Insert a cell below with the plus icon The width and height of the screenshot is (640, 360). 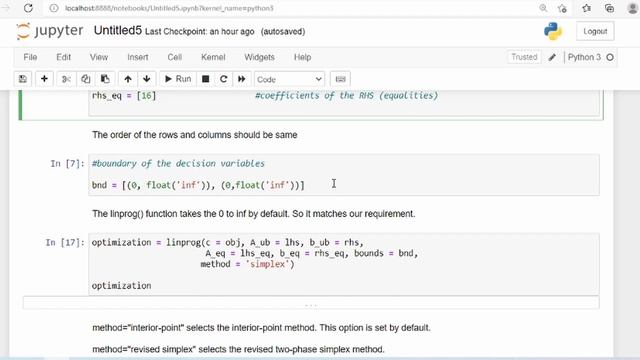[44, 79]
